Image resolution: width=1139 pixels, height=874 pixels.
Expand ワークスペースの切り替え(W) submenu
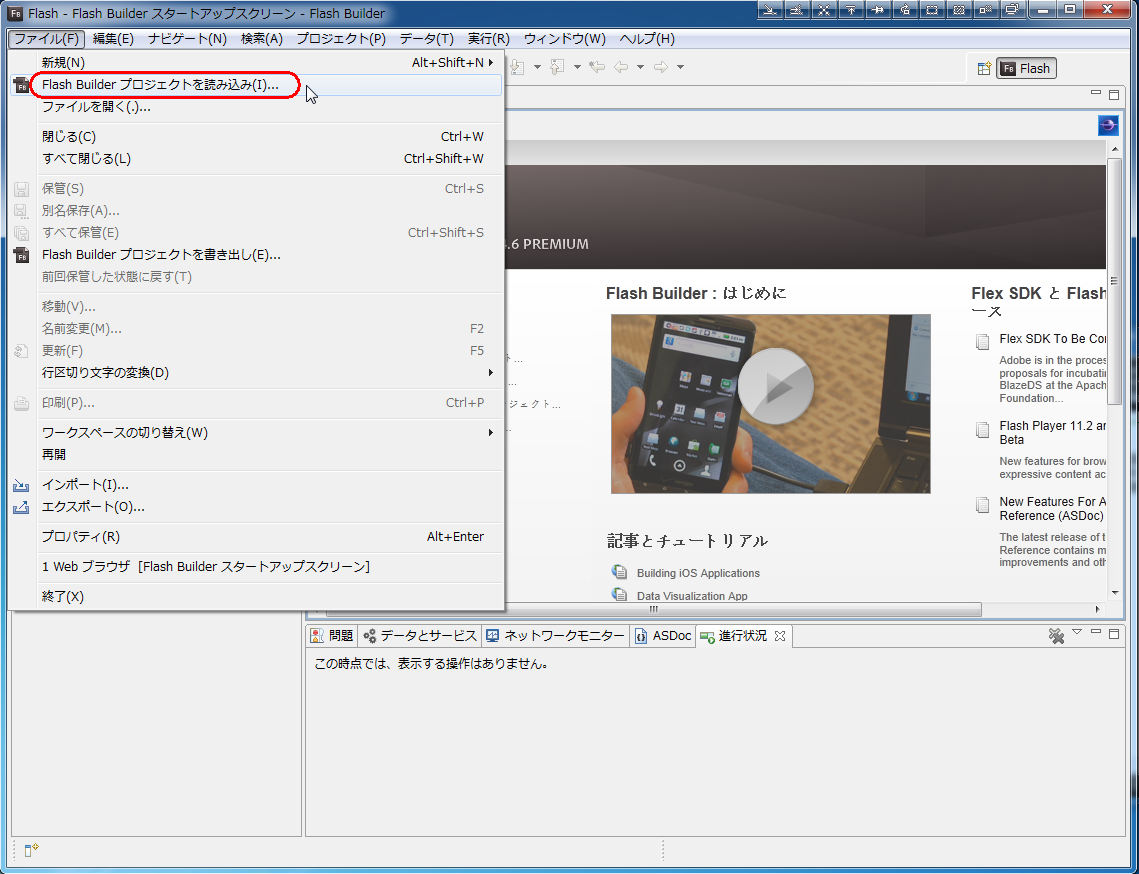coord(256,432)
